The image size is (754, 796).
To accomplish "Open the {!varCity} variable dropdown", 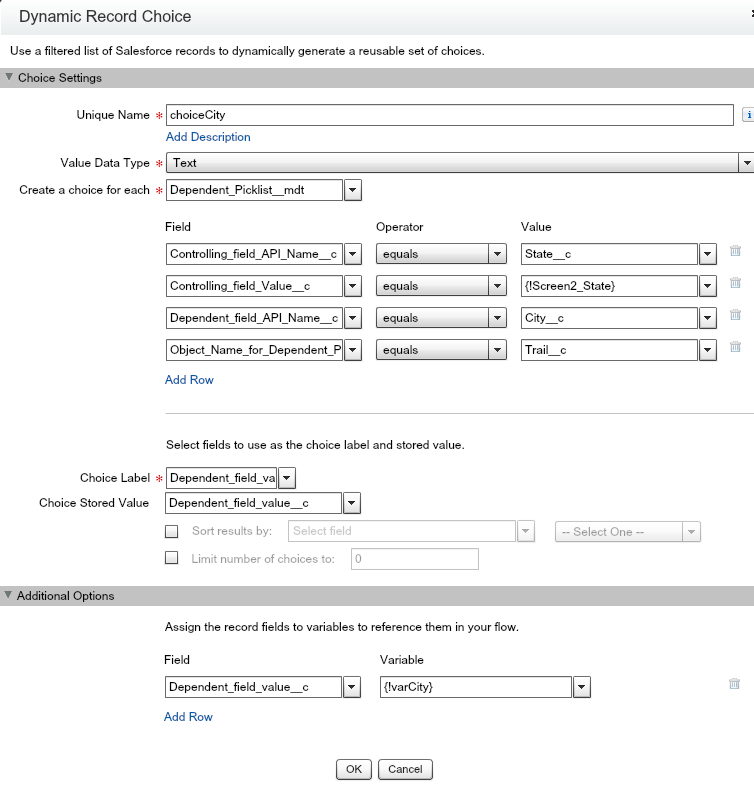I will pyautogui.click(x=581, y=687).
